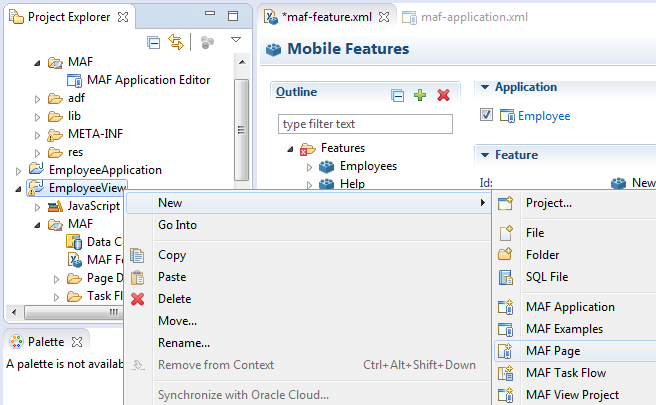Image resolution: width=656 pixels, height=405 pixels.
Task: Click red X delete icon in Outline
Action: [x=443, y=95]
